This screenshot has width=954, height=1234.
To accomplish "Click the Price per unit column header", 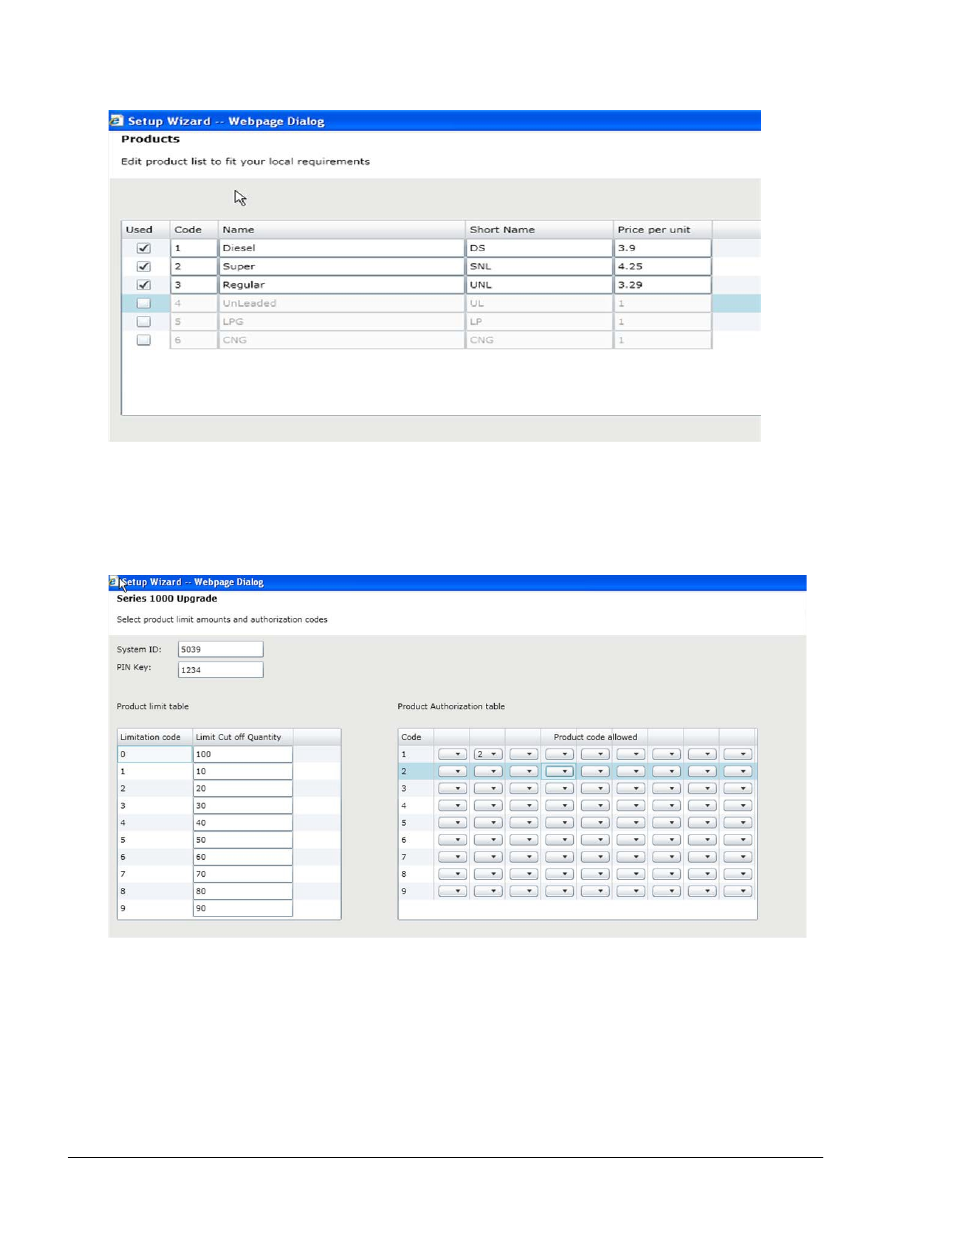I will [x=663, y=230].
